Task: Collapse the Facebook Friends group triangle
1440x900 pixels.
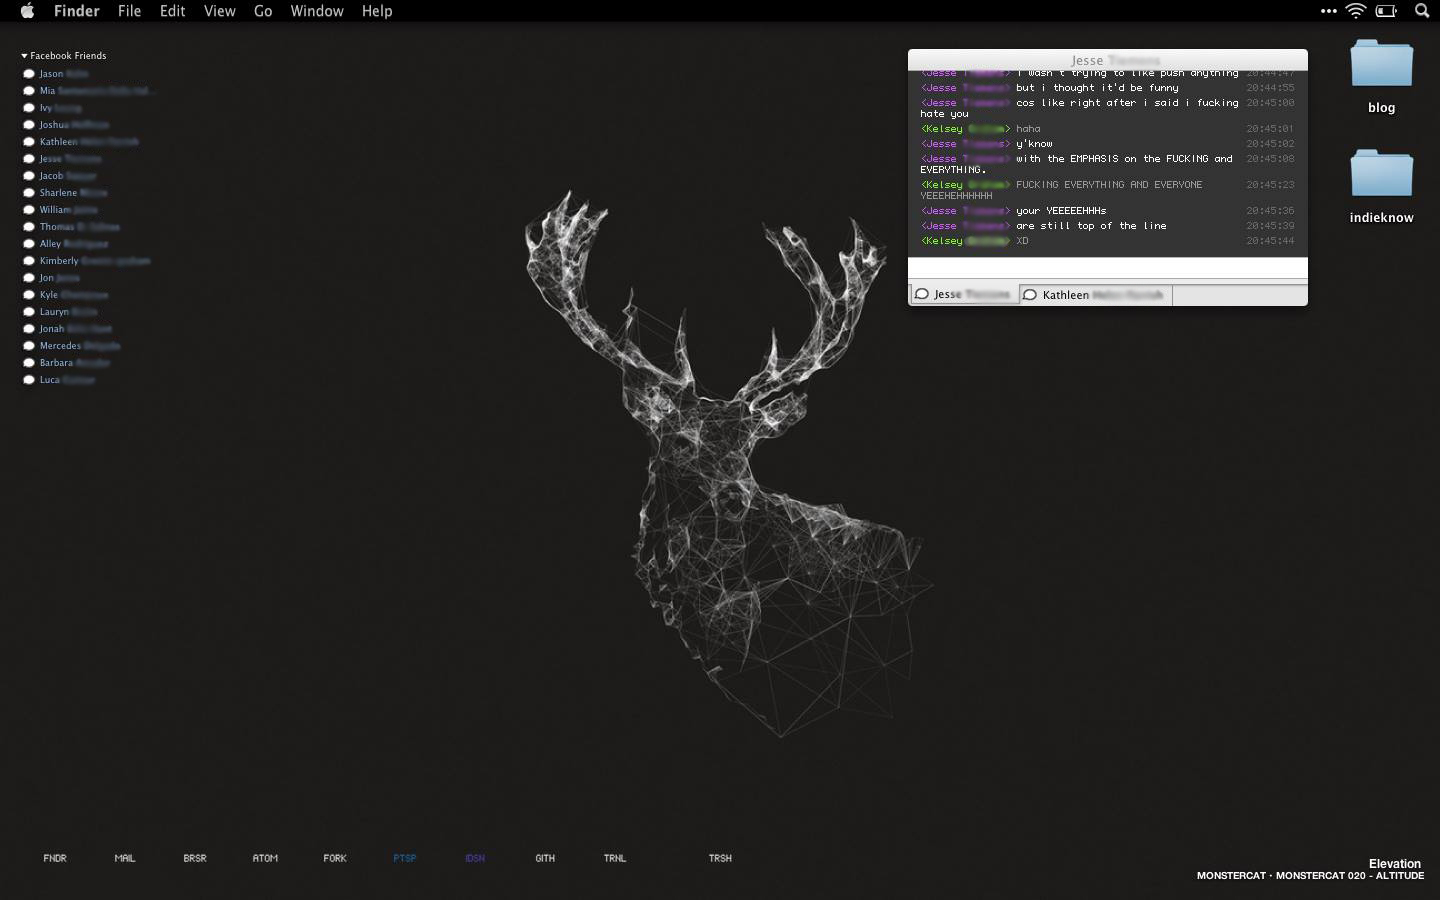Action: (24, 56)
